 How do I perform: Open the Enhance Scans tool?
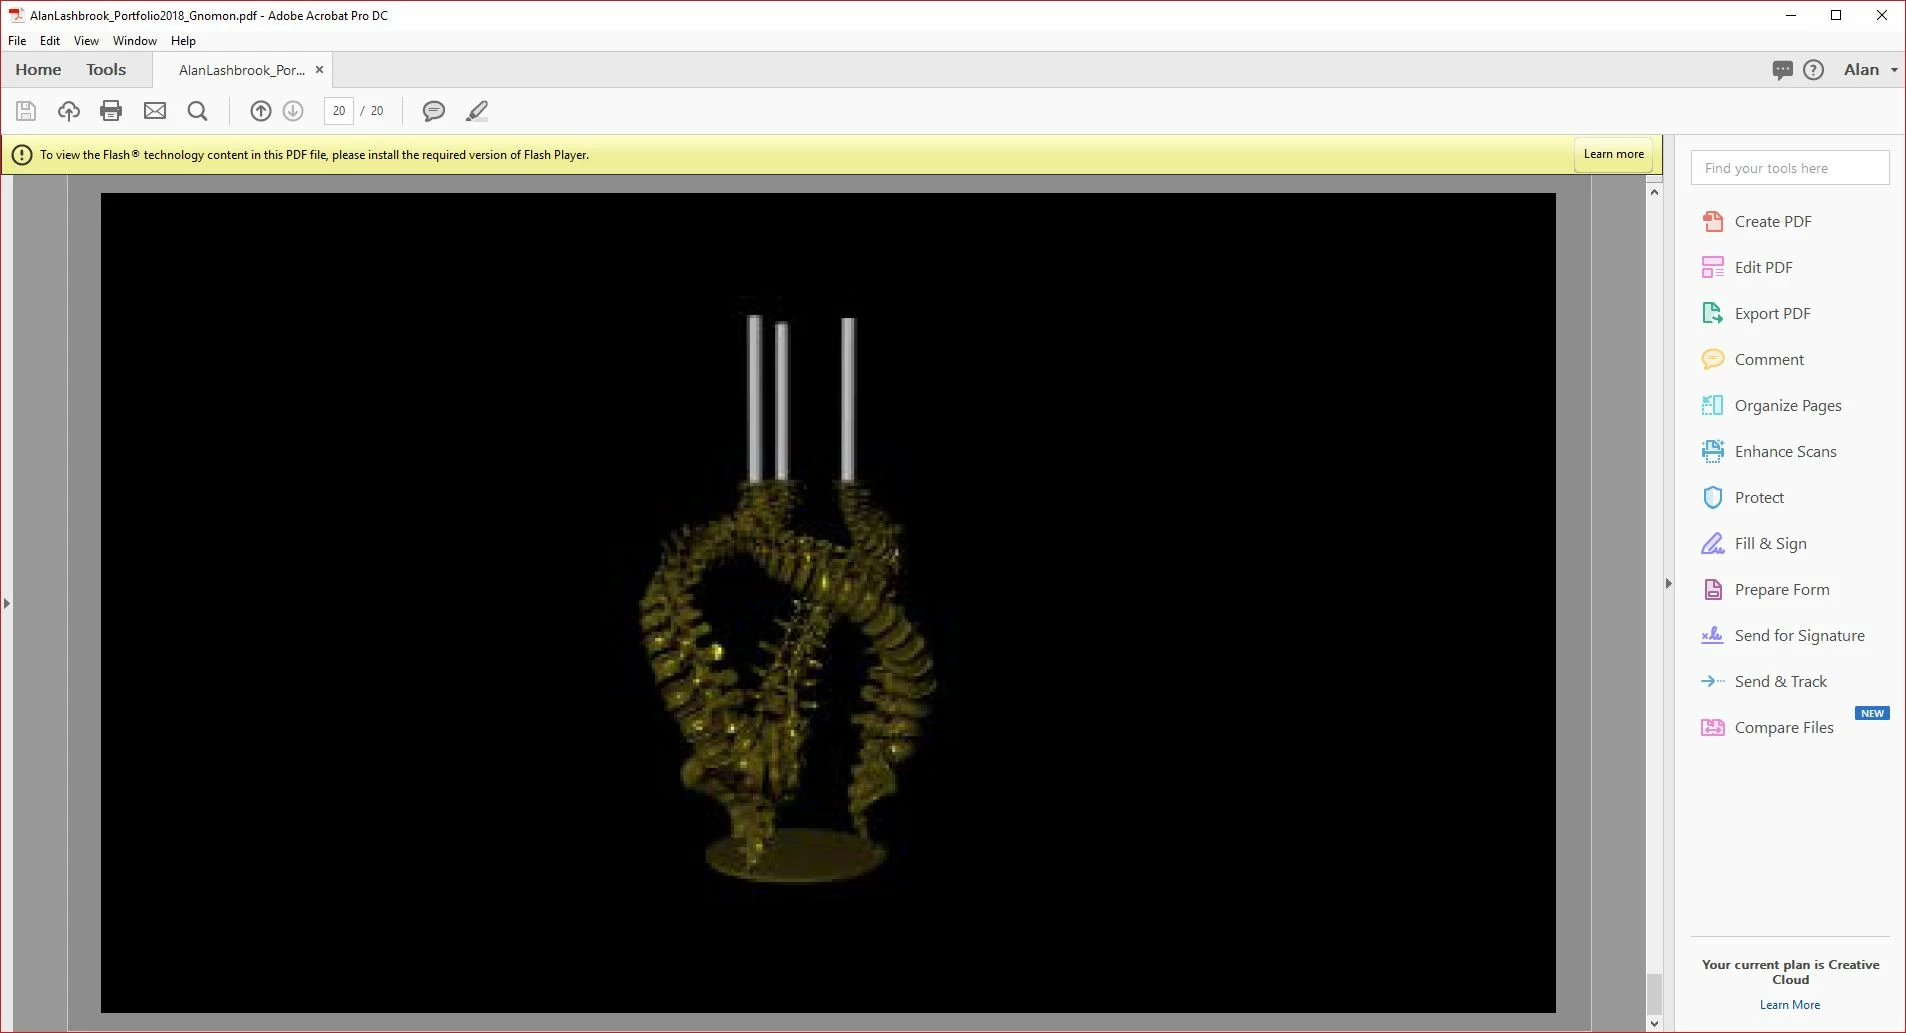tap(1770, 452)
